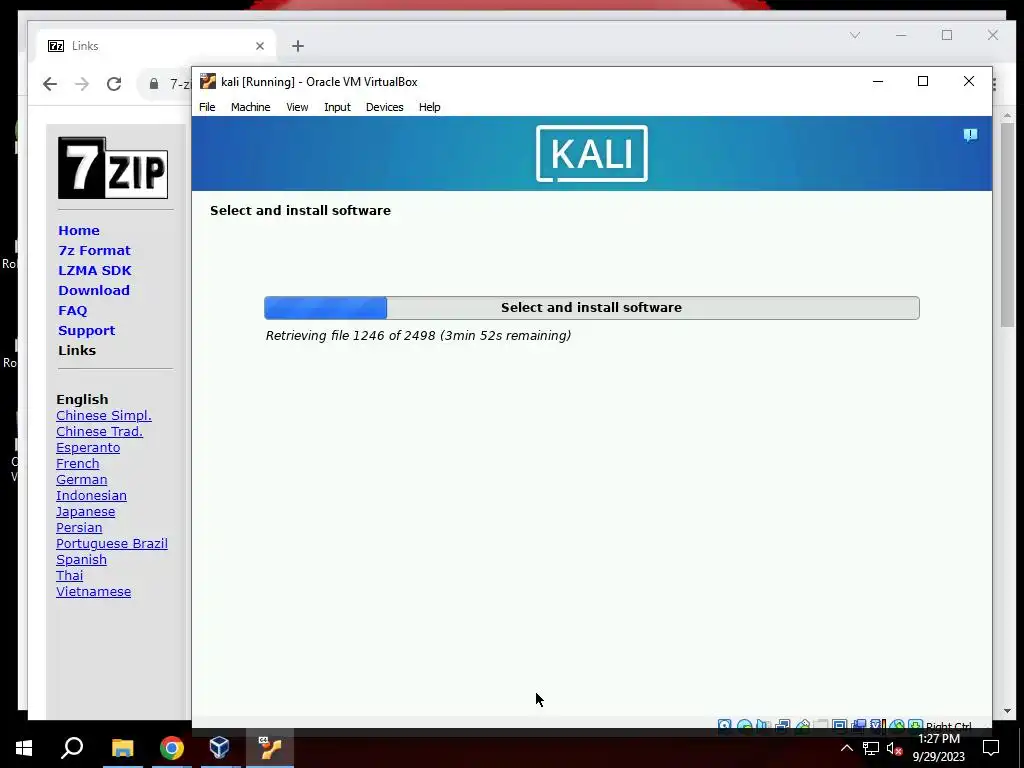The height and width of the screenshot is (768, 1024).
Task: Click the shared folders indicator icon
Action: click(x=820, y=724)
